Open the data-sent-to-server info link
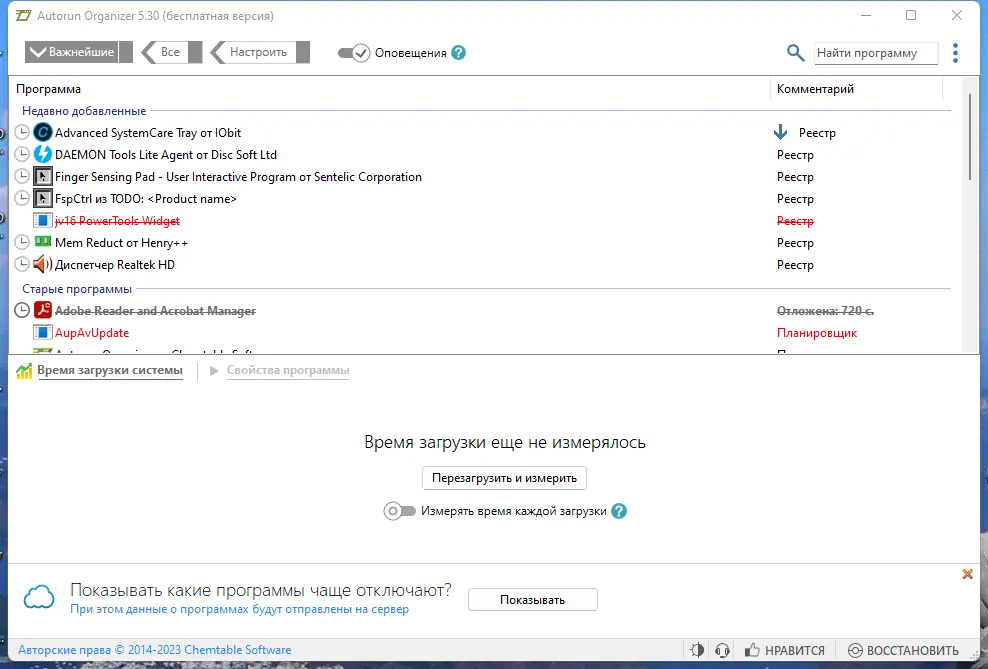 pyautogui.click(x=239, y=609)
